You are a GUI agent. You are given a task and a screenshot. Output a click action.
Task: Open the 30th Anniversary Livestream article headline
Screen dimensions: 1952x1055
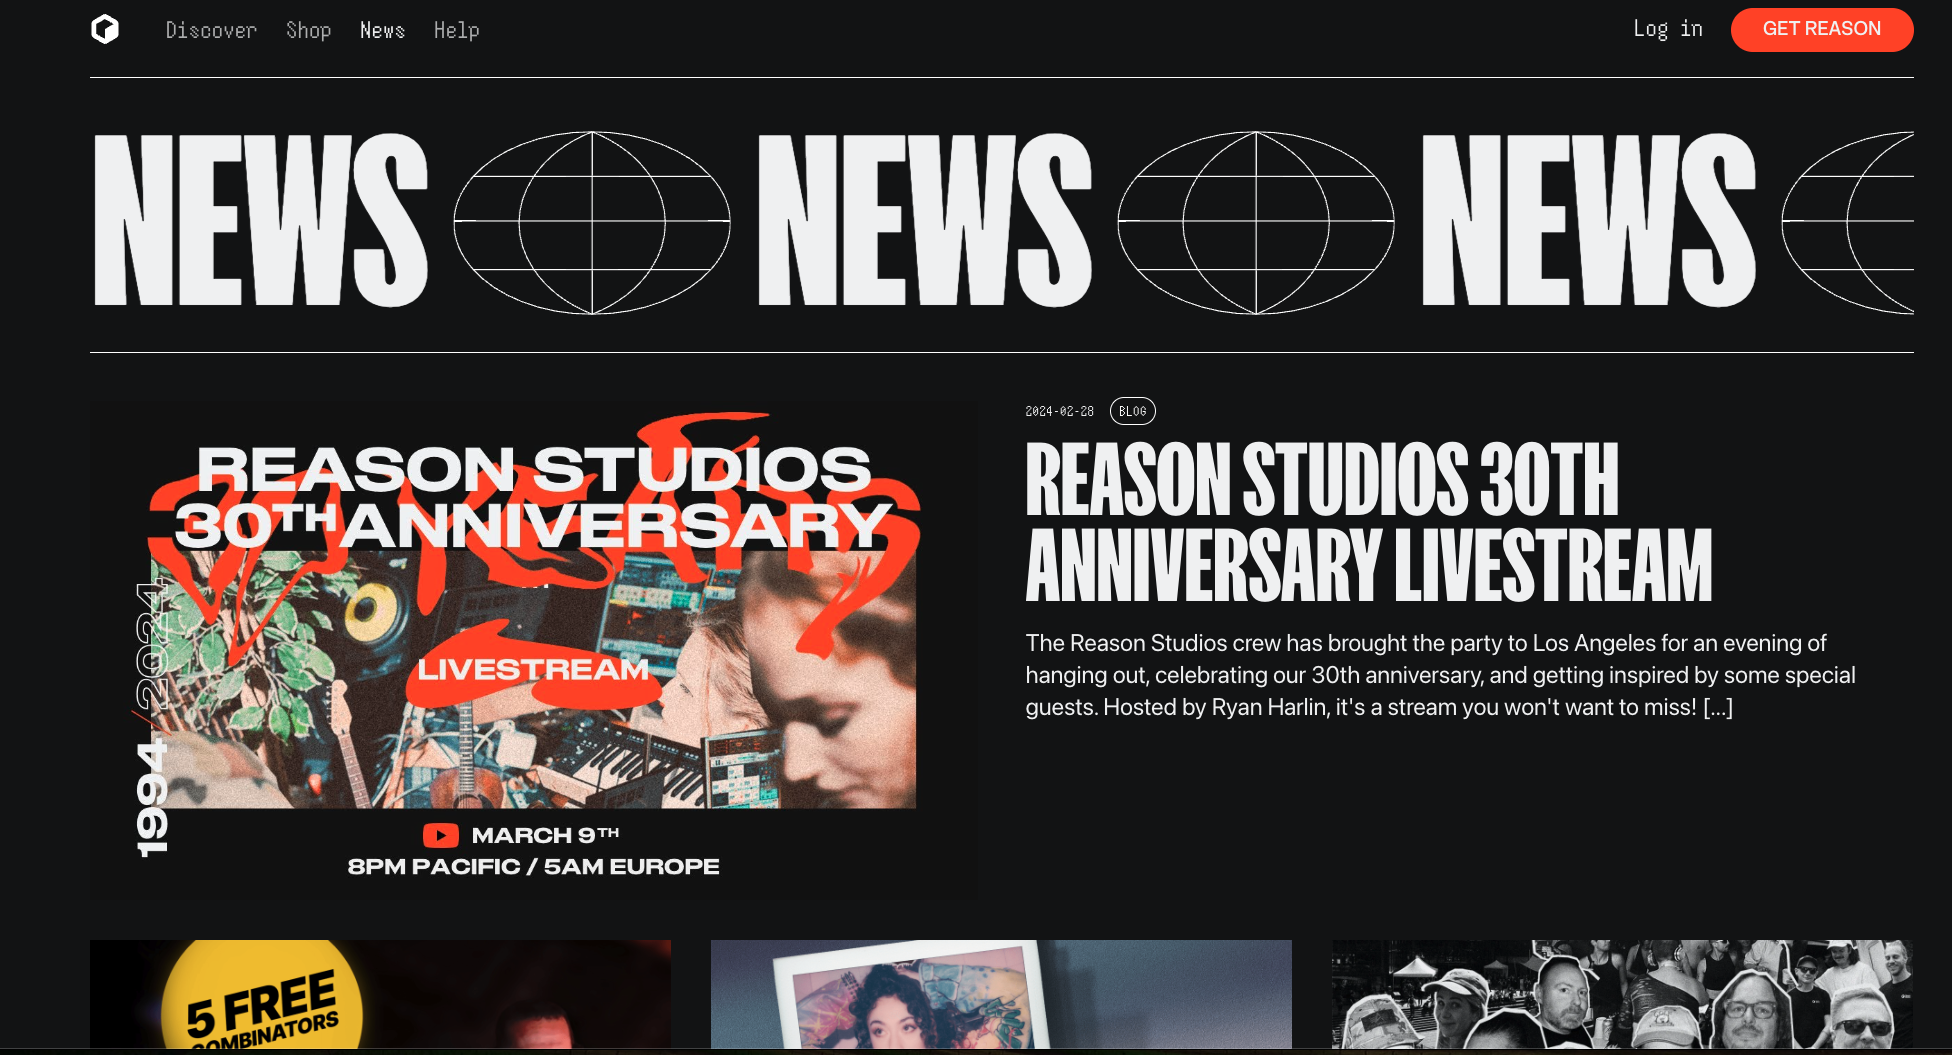pos(1369,521)
